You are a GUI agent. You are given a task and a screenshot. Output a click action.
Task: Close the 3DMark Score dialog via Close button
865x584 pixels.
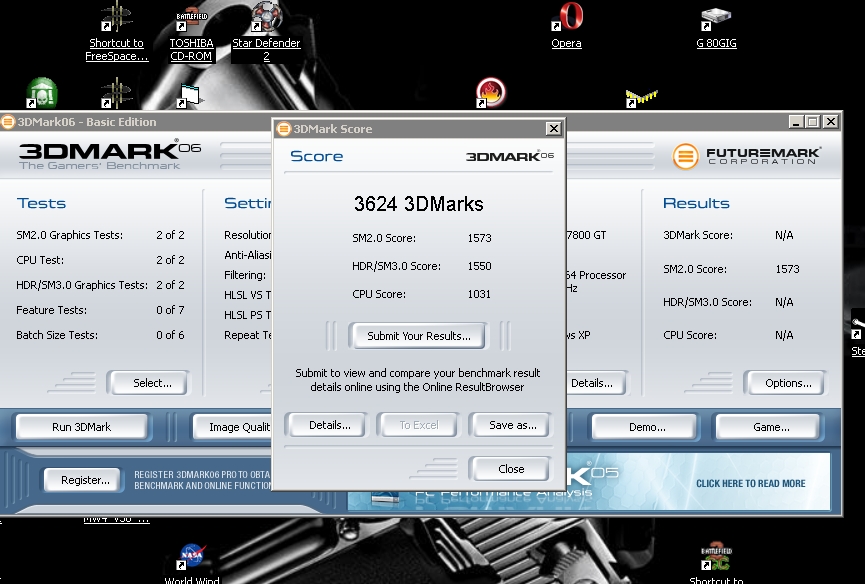click(x=511, y=469)
